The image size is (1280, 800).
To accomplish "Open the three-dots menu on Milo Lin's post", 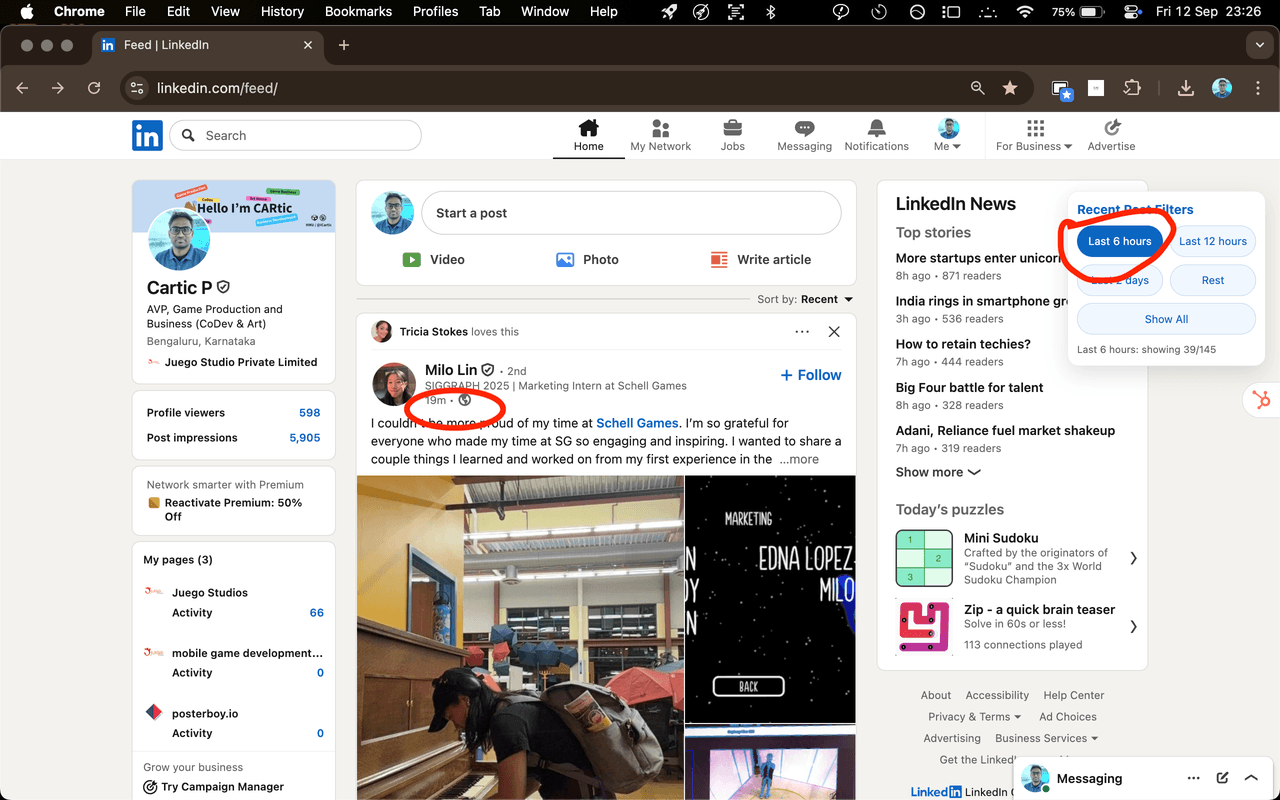I will [802, 332].
